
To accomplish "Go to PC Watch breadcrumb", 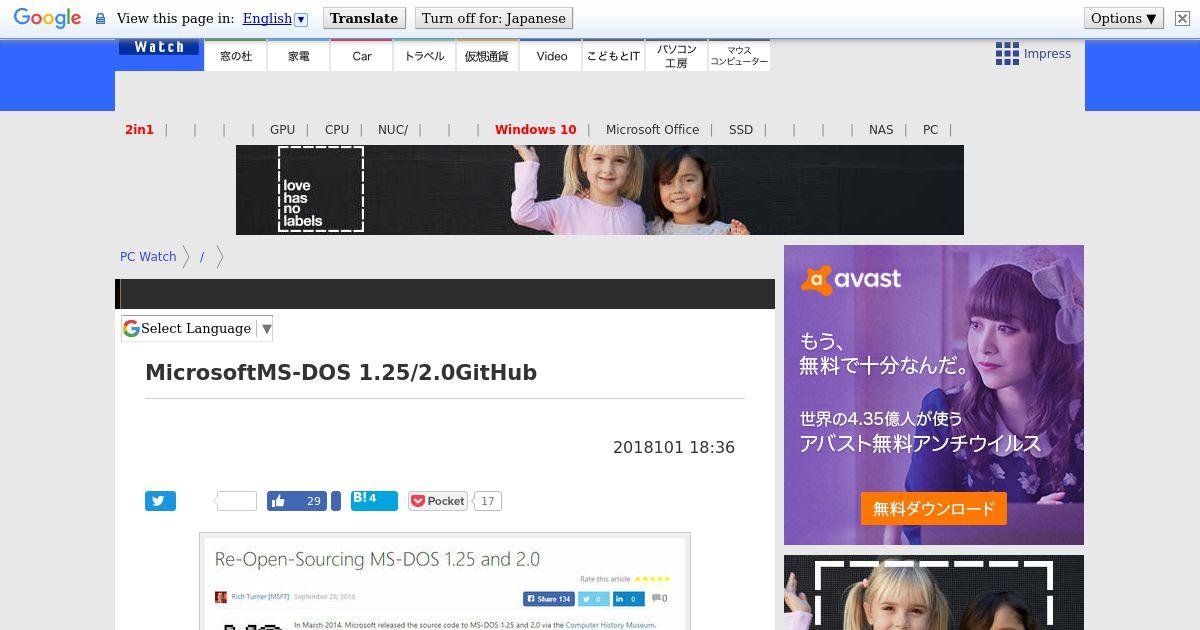I will (x=148, y=257).
